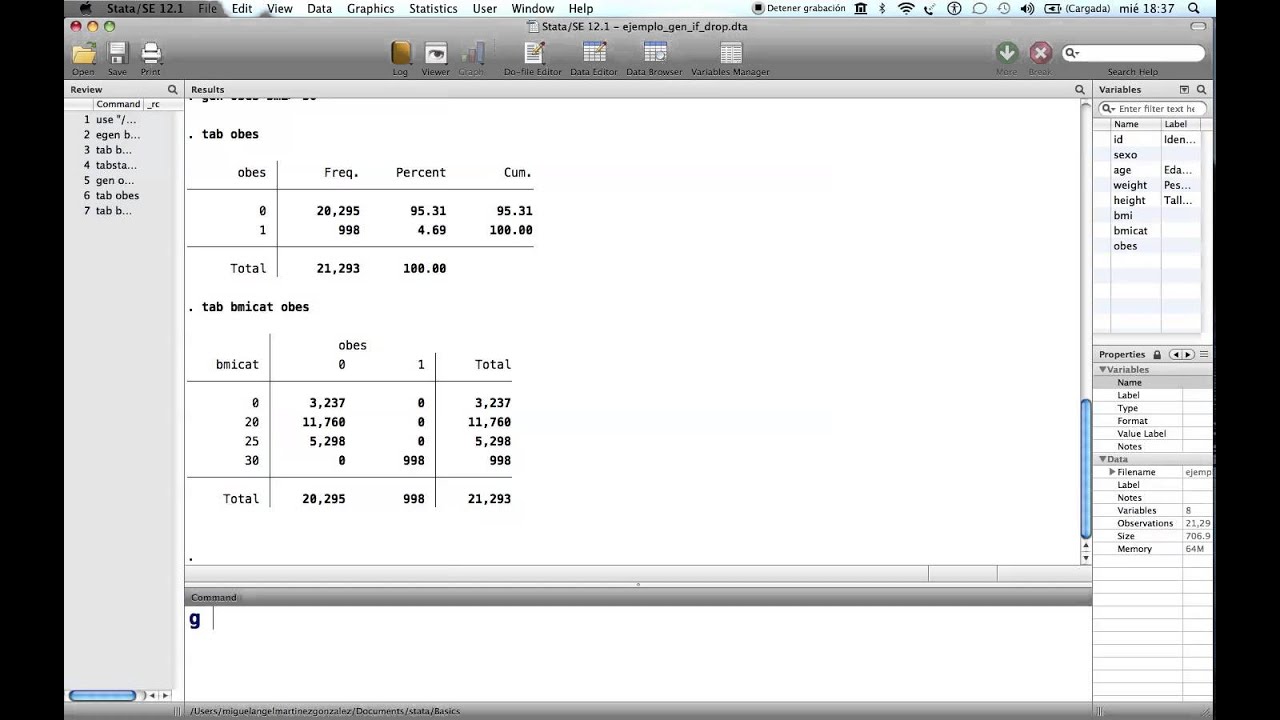
Task: Open the Statistics menu
Action: [434, 8]
